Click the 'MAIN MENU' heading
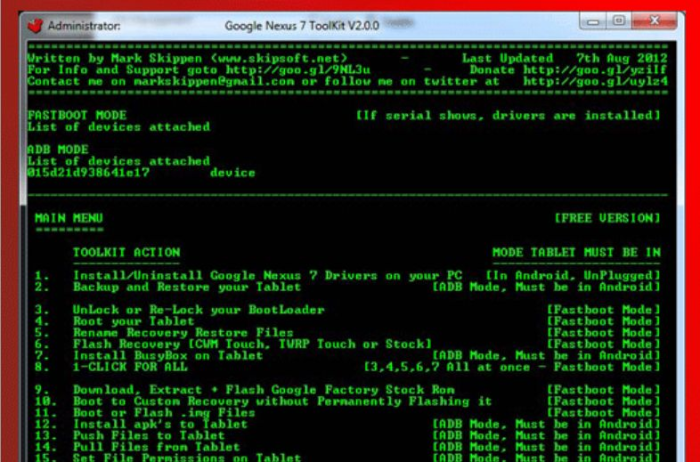This screenshot has height=462, width=700. 69,218
